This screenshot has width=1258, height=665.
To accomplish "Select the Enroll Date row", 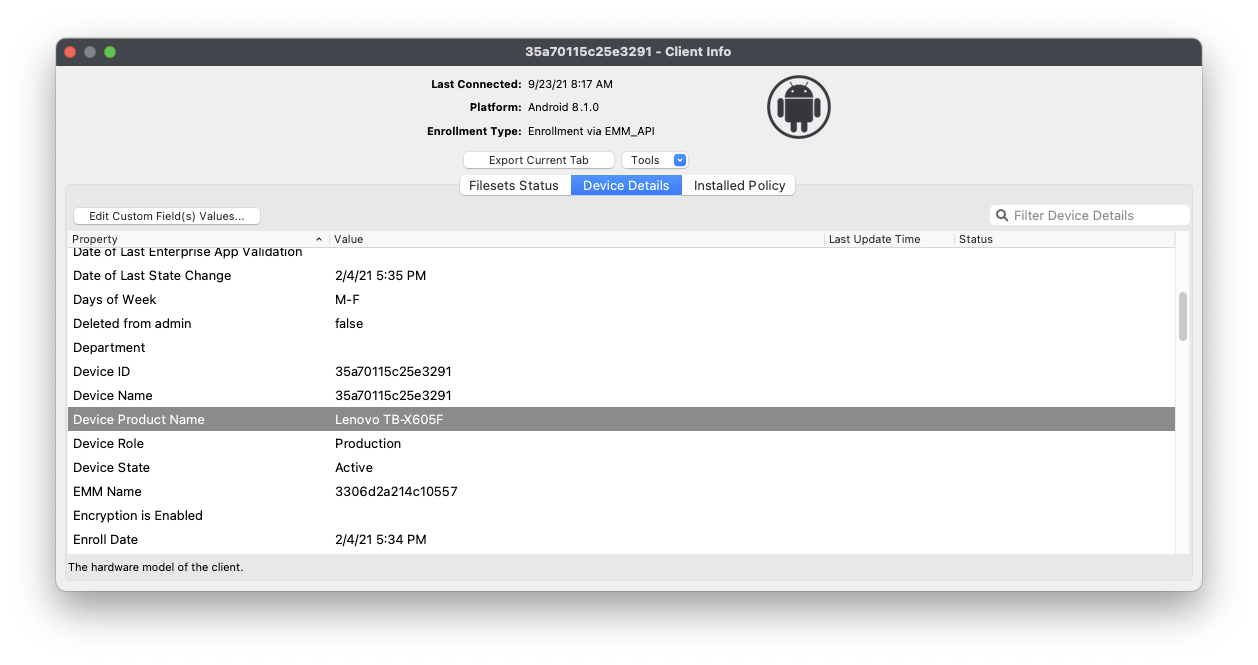I will coord(621,540).
